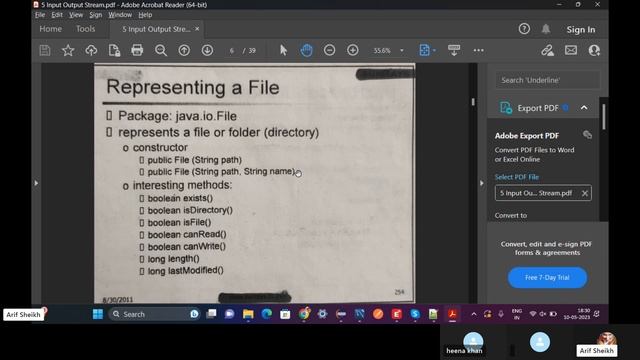Click the document vertical scrollbar thumb
The width and height of the screenshot is (640, 360).
[x=473, y=102]
